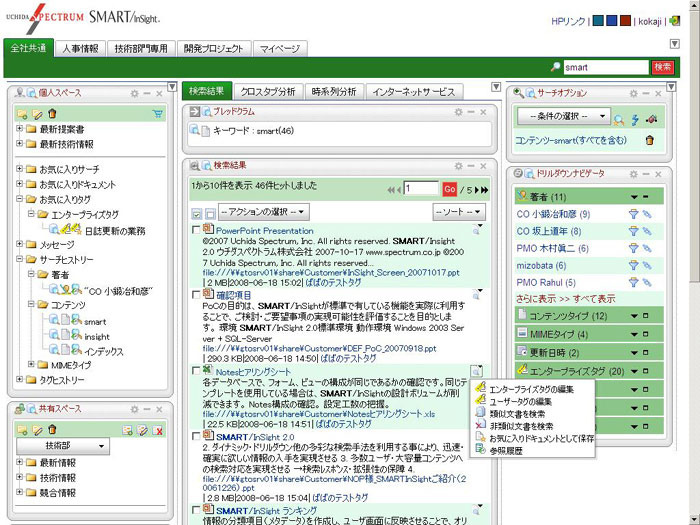
Task: Click the ぱぱのテストタグ link under 確認項目
Action: (x=348, y=358)
